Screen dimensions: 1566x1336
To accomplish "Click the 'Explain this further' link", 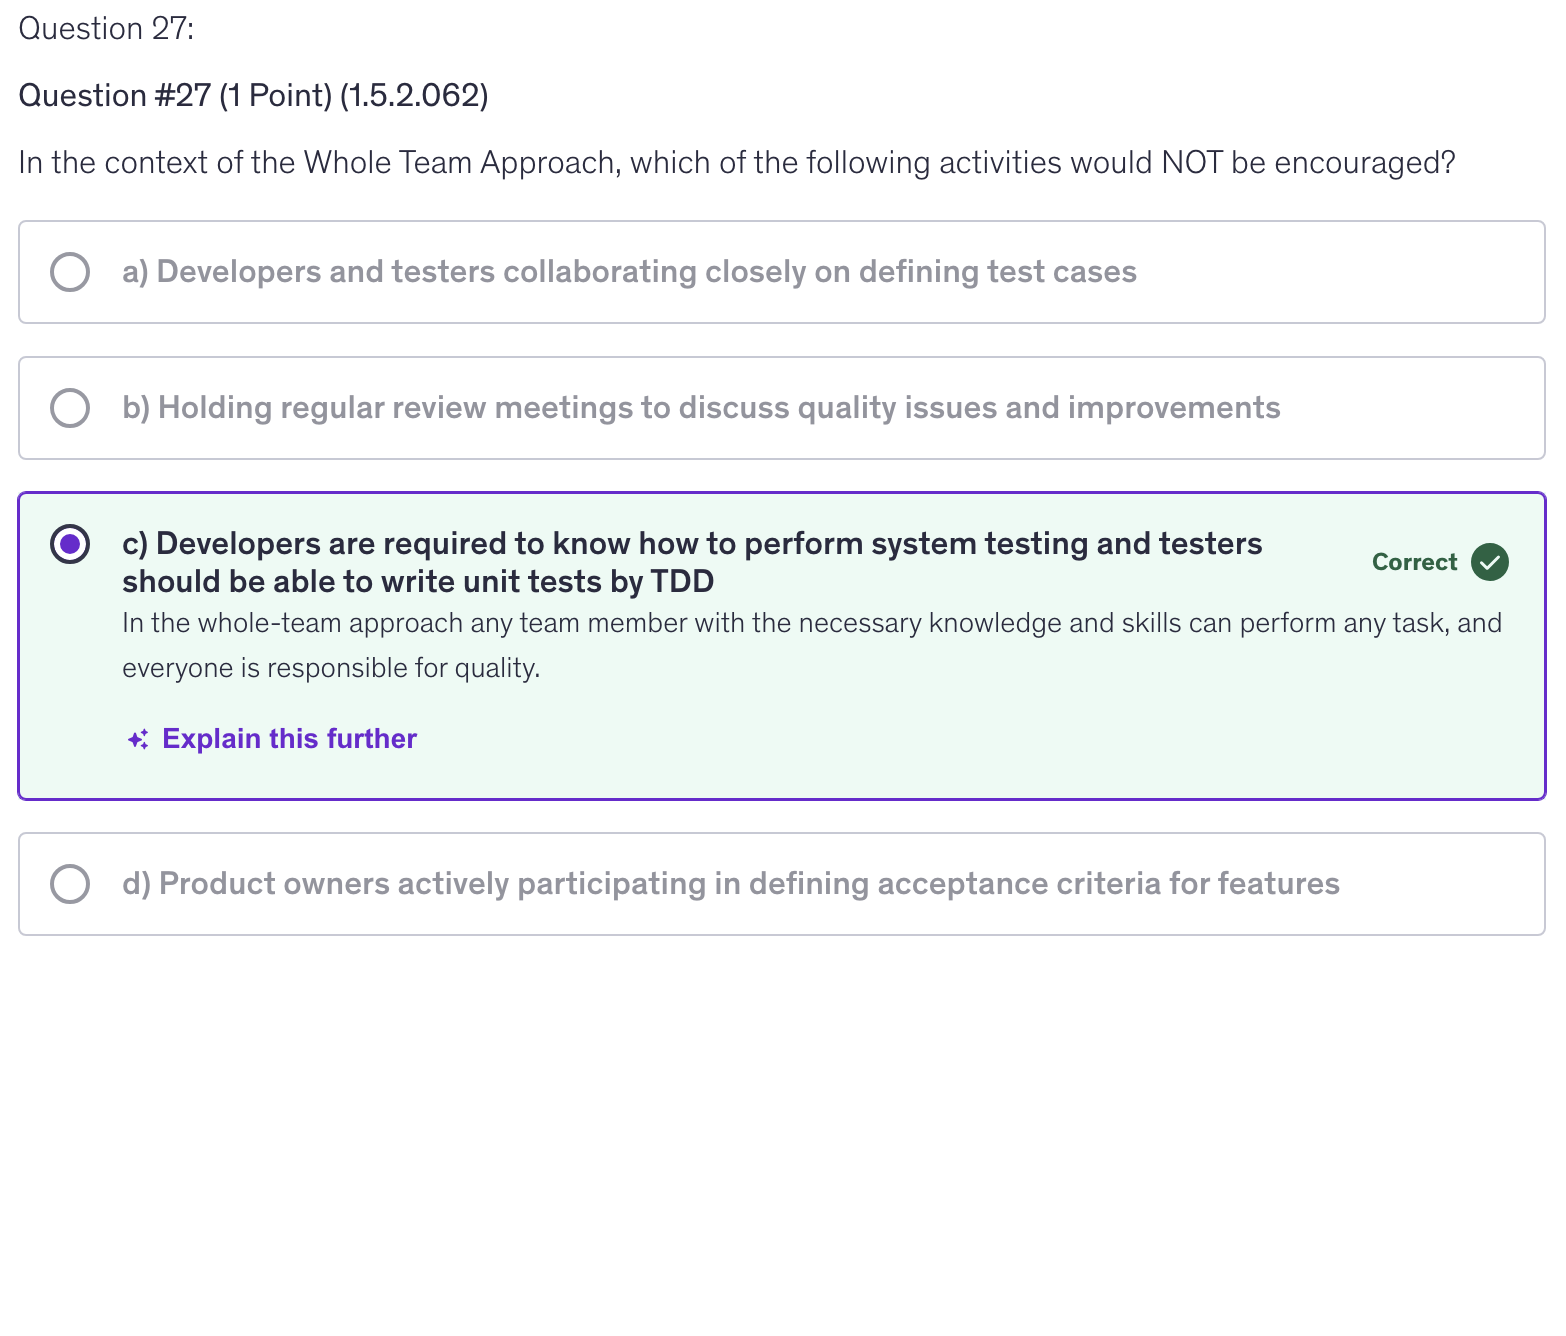I will pos(289,739).
